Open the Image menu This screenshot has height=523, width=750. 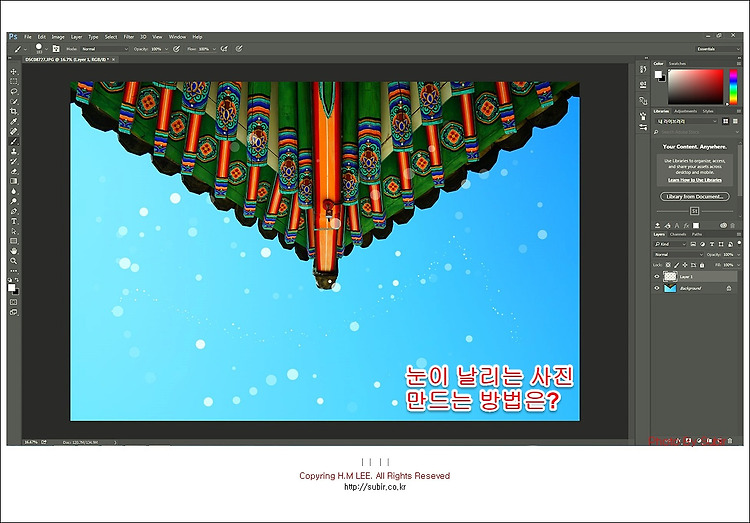click(58, 37)
